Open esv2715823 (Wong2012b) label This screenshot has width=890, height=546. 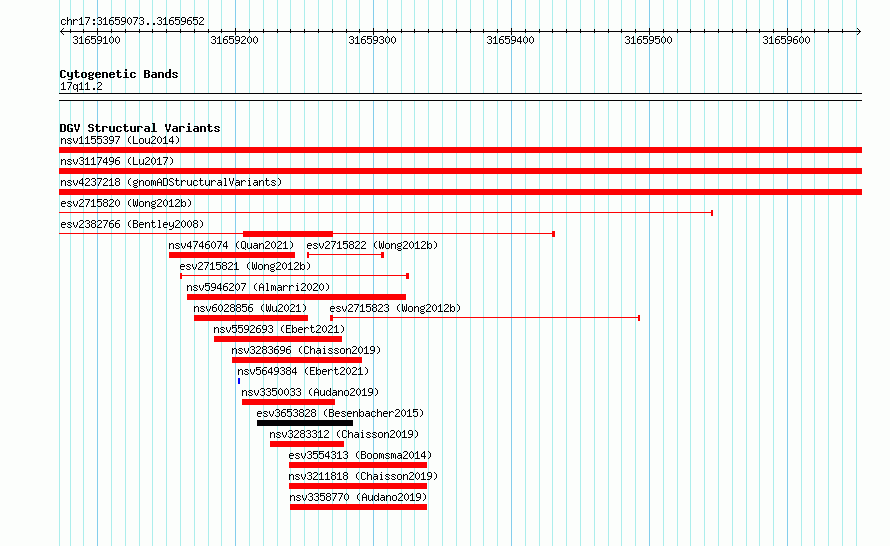[x=395, y=308]
